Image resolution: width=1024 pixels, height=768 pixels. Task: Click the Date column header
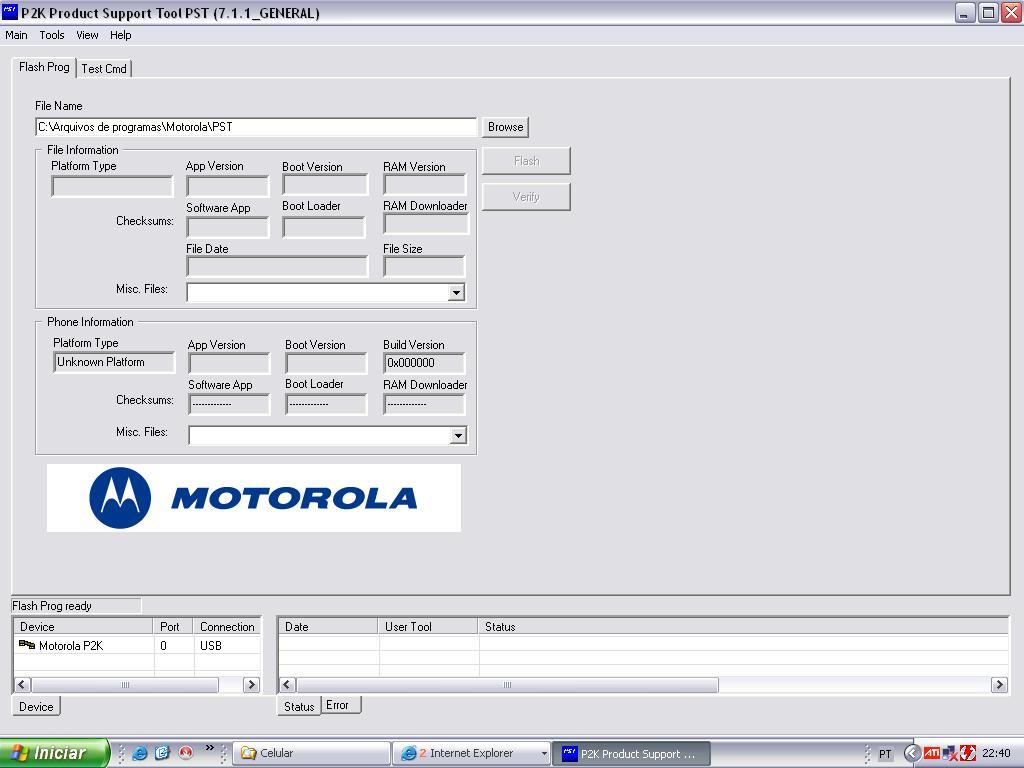tap(328, 627)
